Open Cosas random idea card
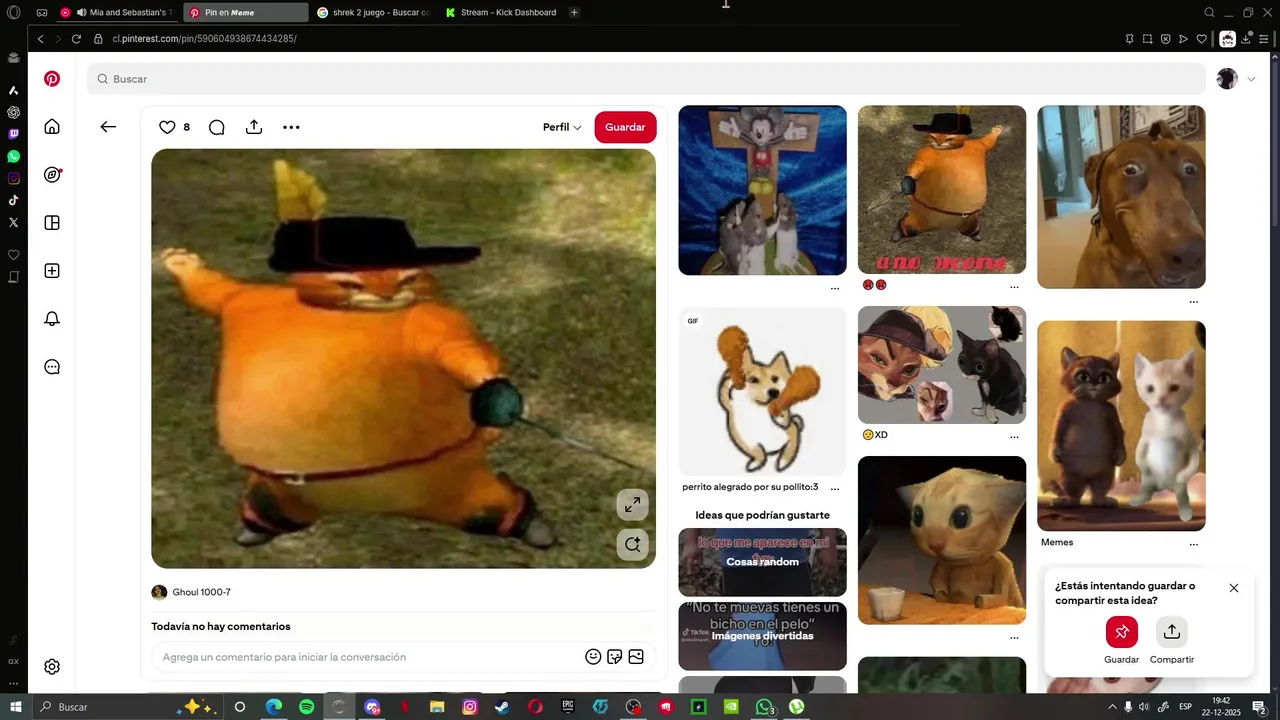This screenshot has height=720, width=1280. [762, 562]
